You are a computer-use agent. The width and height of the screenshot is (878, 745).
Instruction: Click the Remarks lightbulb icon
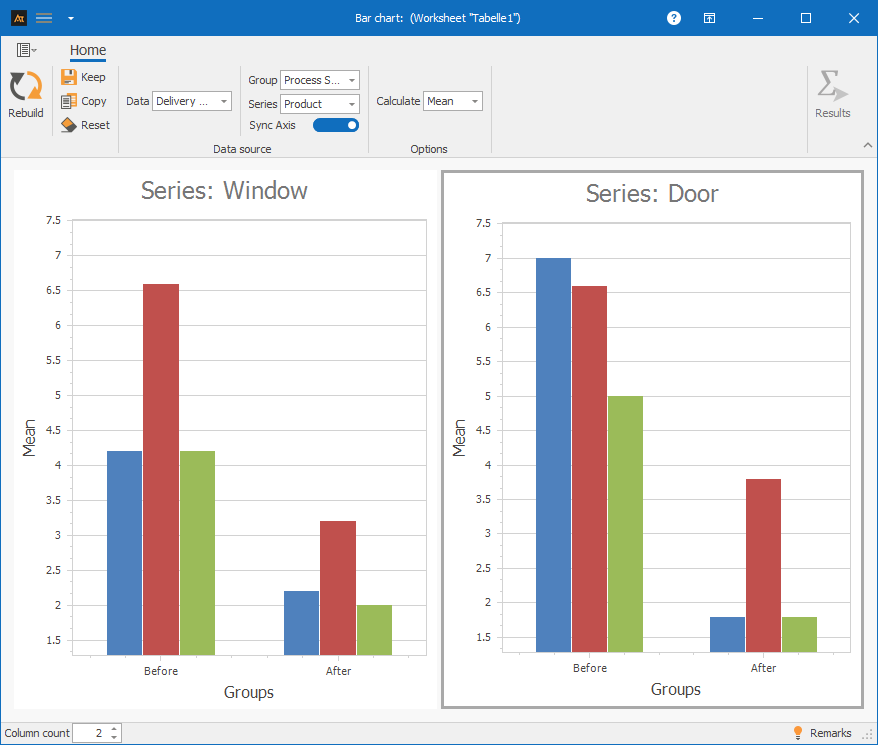(798, 733)
